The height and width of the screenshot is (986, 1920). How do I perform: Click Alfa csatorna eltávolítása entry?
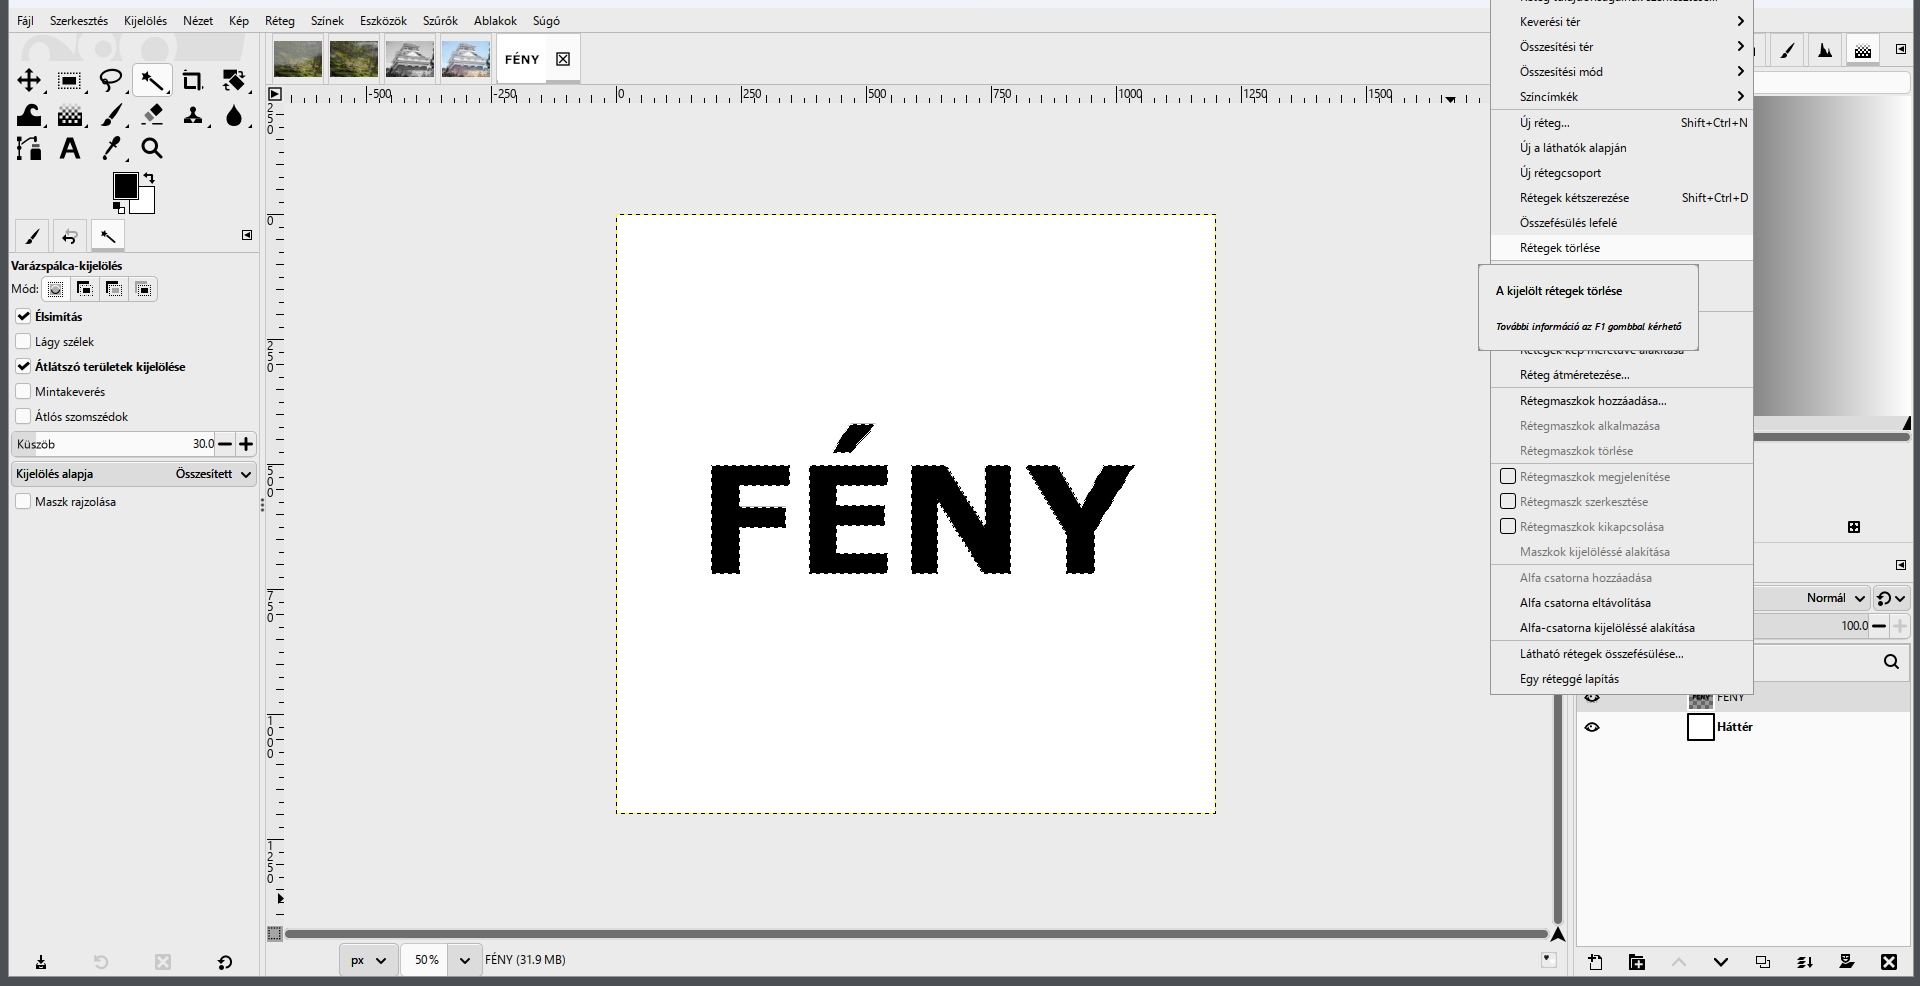tap(1621, 602)
